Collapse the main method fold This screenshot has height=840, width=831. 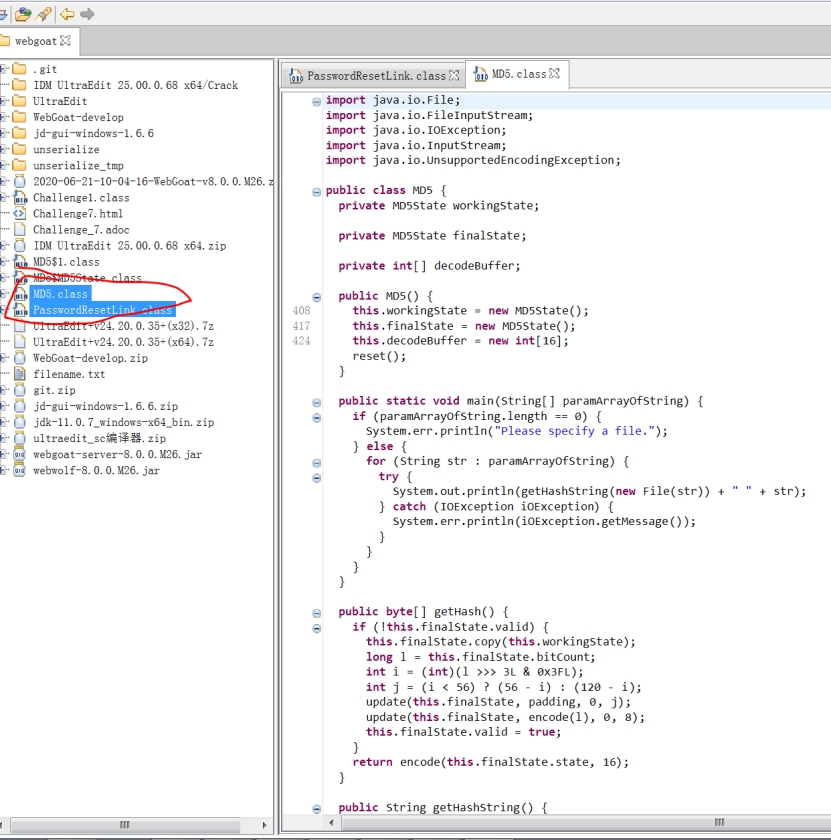316,402
